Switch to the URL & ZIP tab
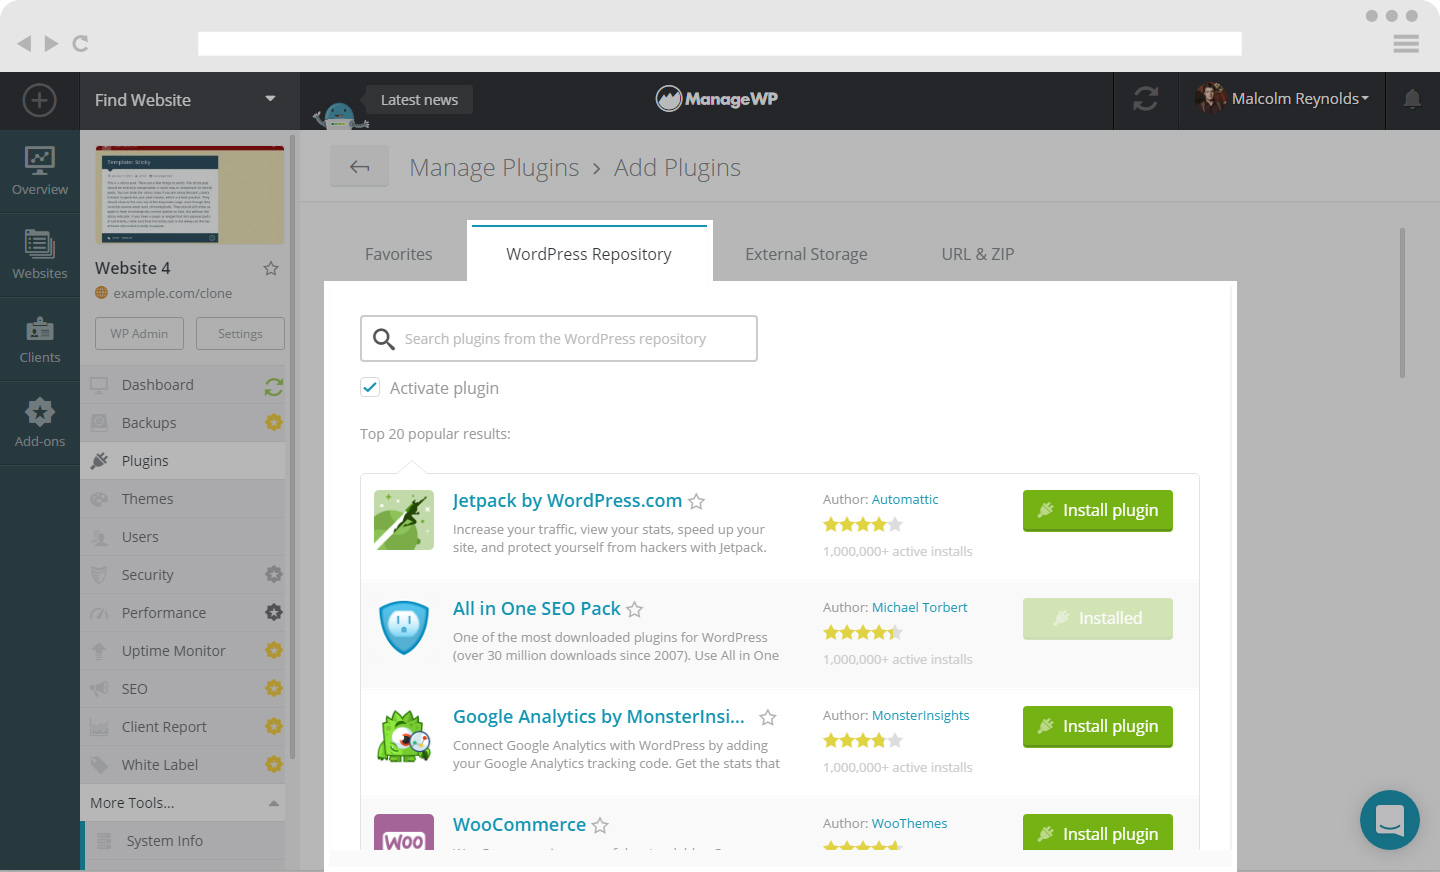Viewport: 1440px width, 872px height. click(x=977, y=254)
